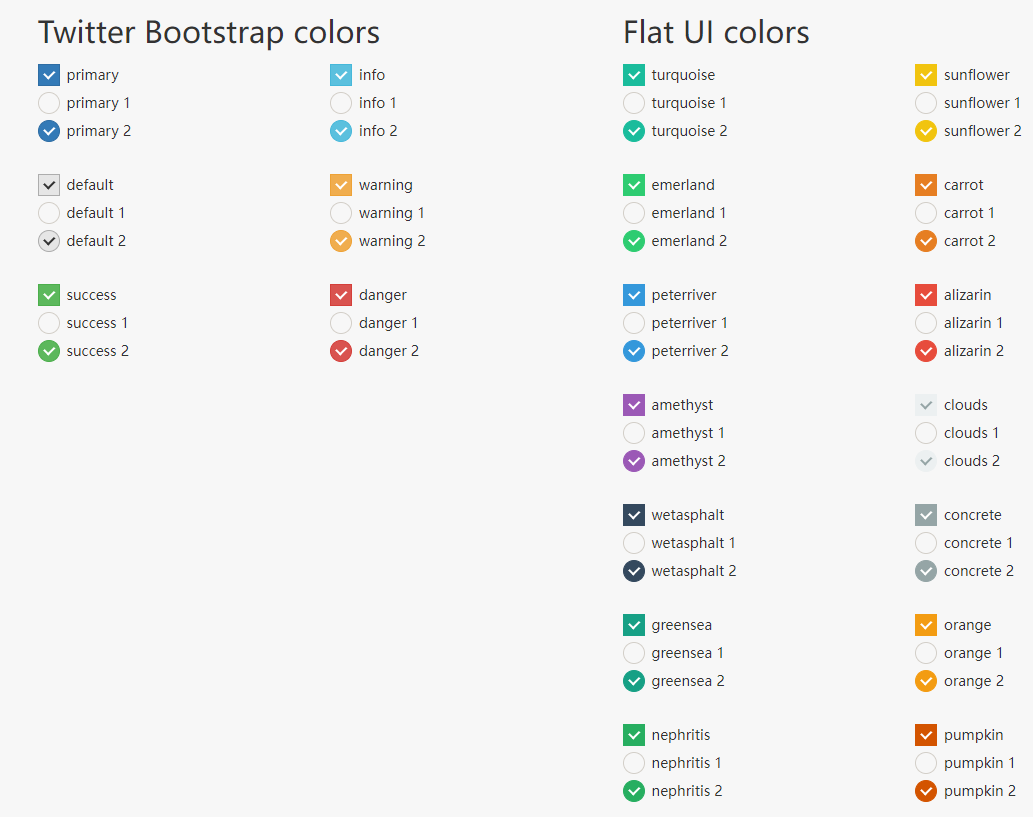
Task: Select alizarin 1 radio button
Action: (926, 323)
